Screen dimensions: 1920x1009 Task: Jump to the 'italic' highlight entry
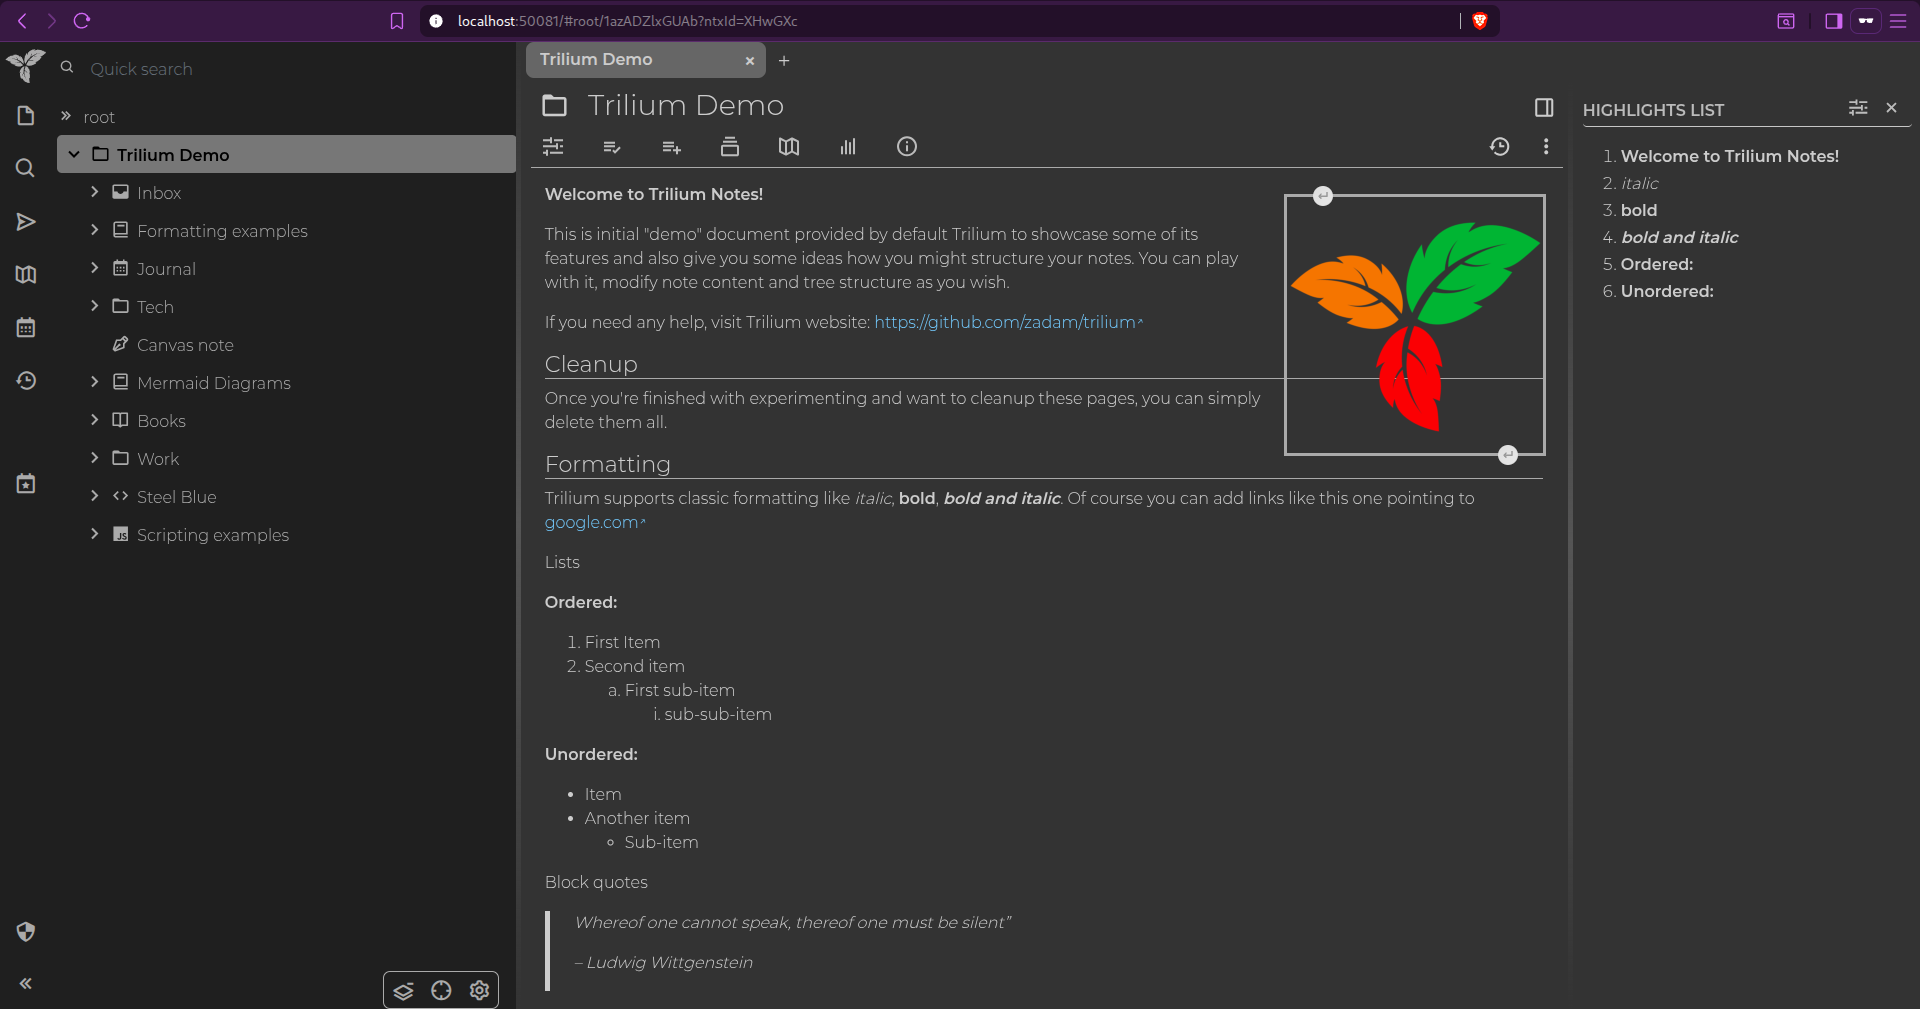click(1639, 183)
